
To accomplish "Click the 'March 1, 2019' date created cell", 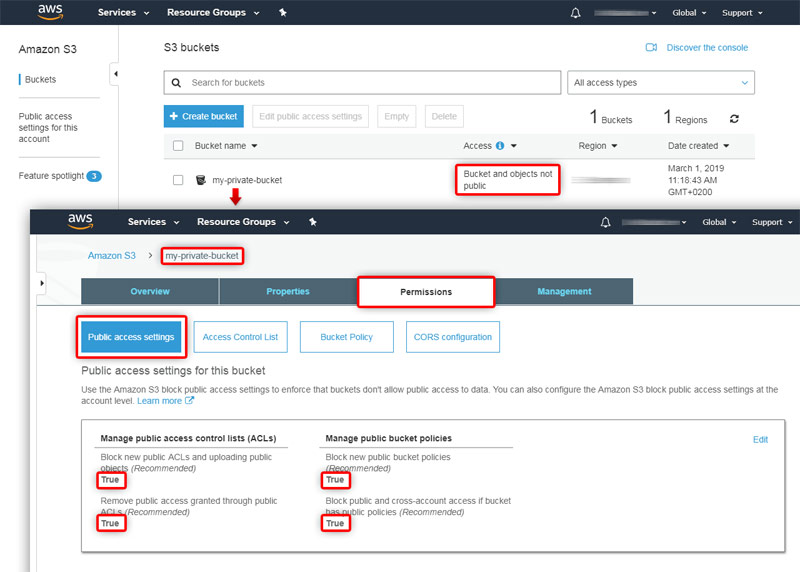I will click(696, 180).
